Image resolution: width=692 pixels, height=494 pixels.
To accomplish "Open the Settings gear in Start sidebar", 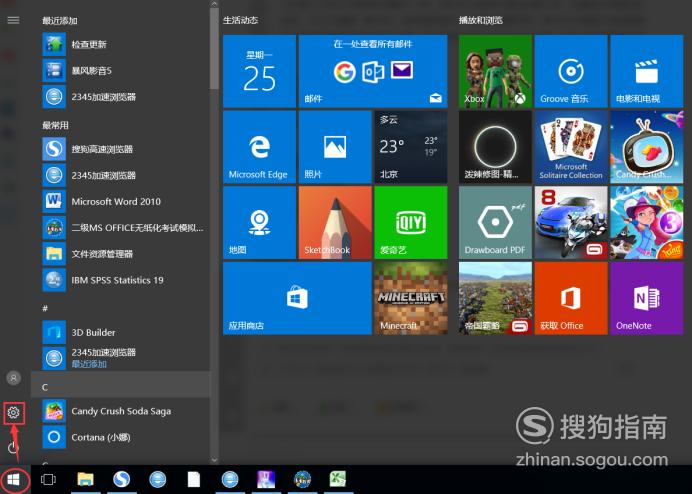I will [14, 413].
